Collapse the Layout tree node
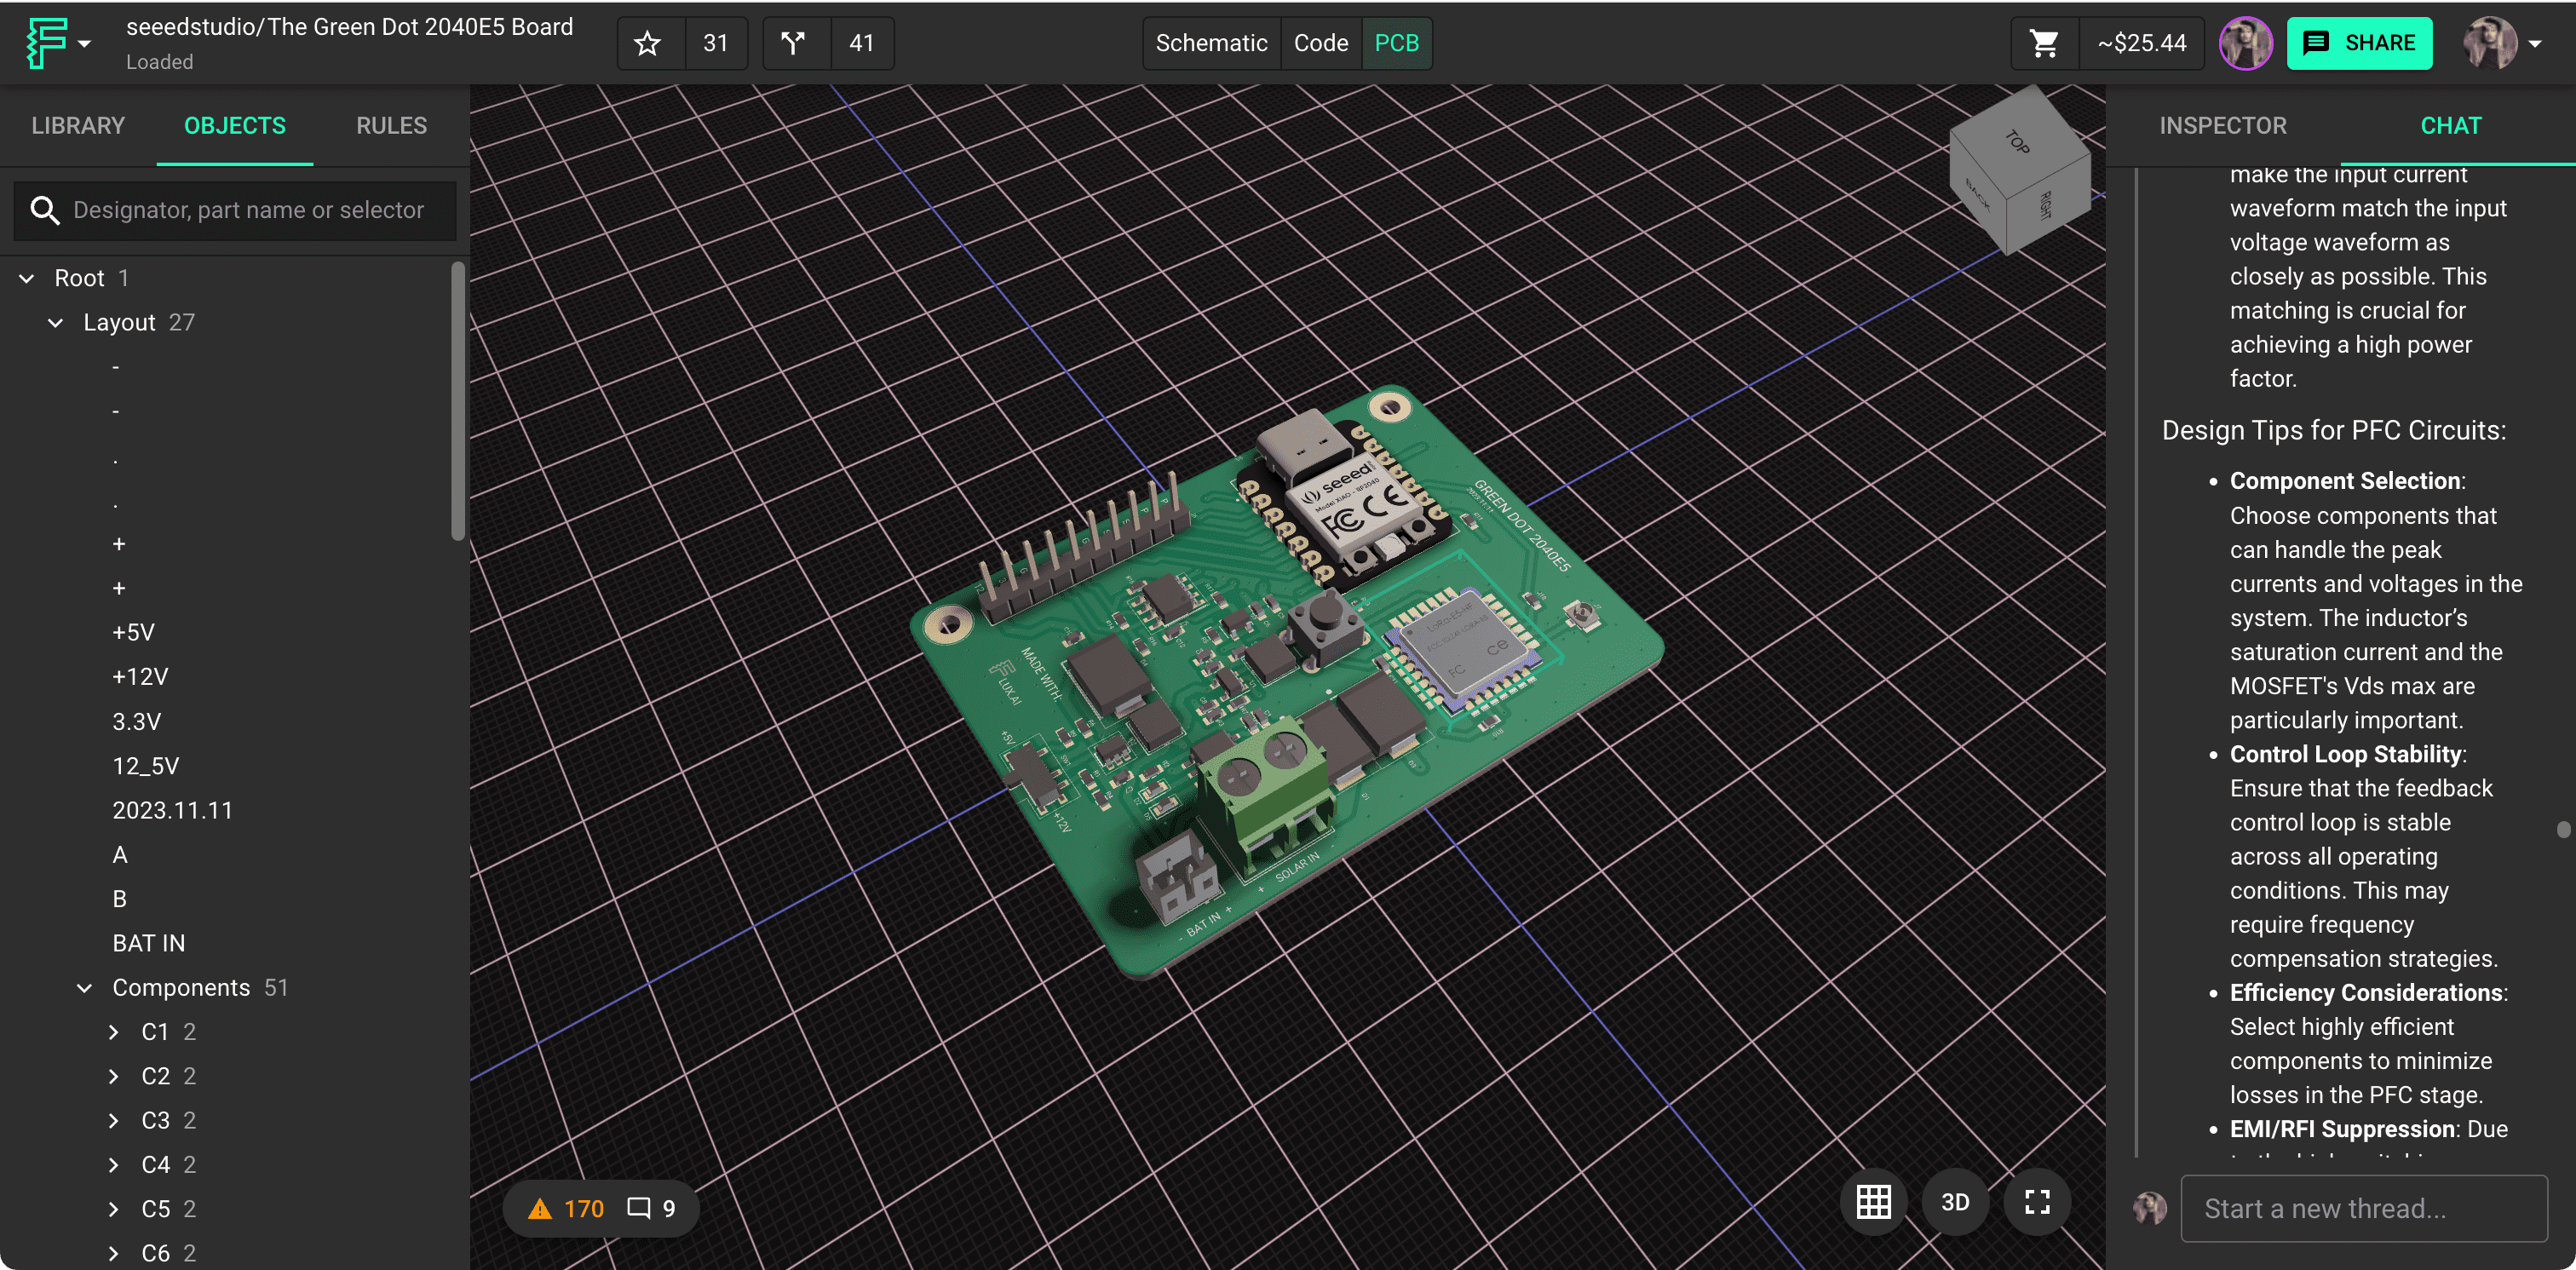 tap(56, 323)
